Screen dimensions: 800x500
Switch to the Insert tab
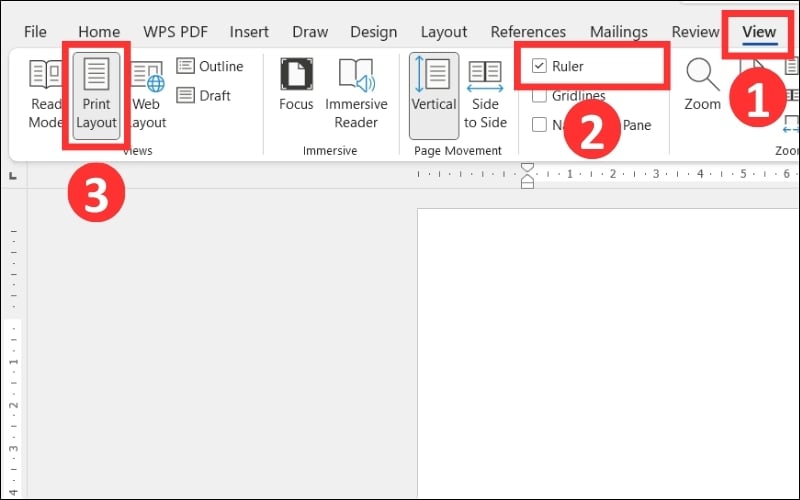tap(249, 32)
